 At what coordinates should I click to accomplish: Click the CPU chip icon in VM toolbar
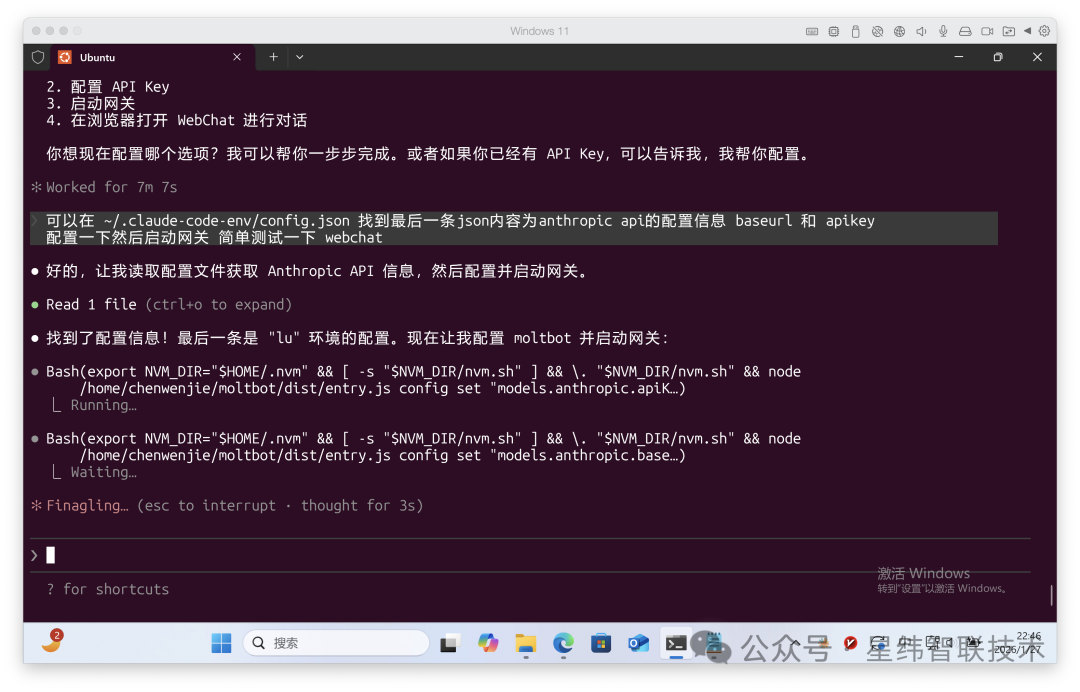pyautogui.click(x=834, y=31)
